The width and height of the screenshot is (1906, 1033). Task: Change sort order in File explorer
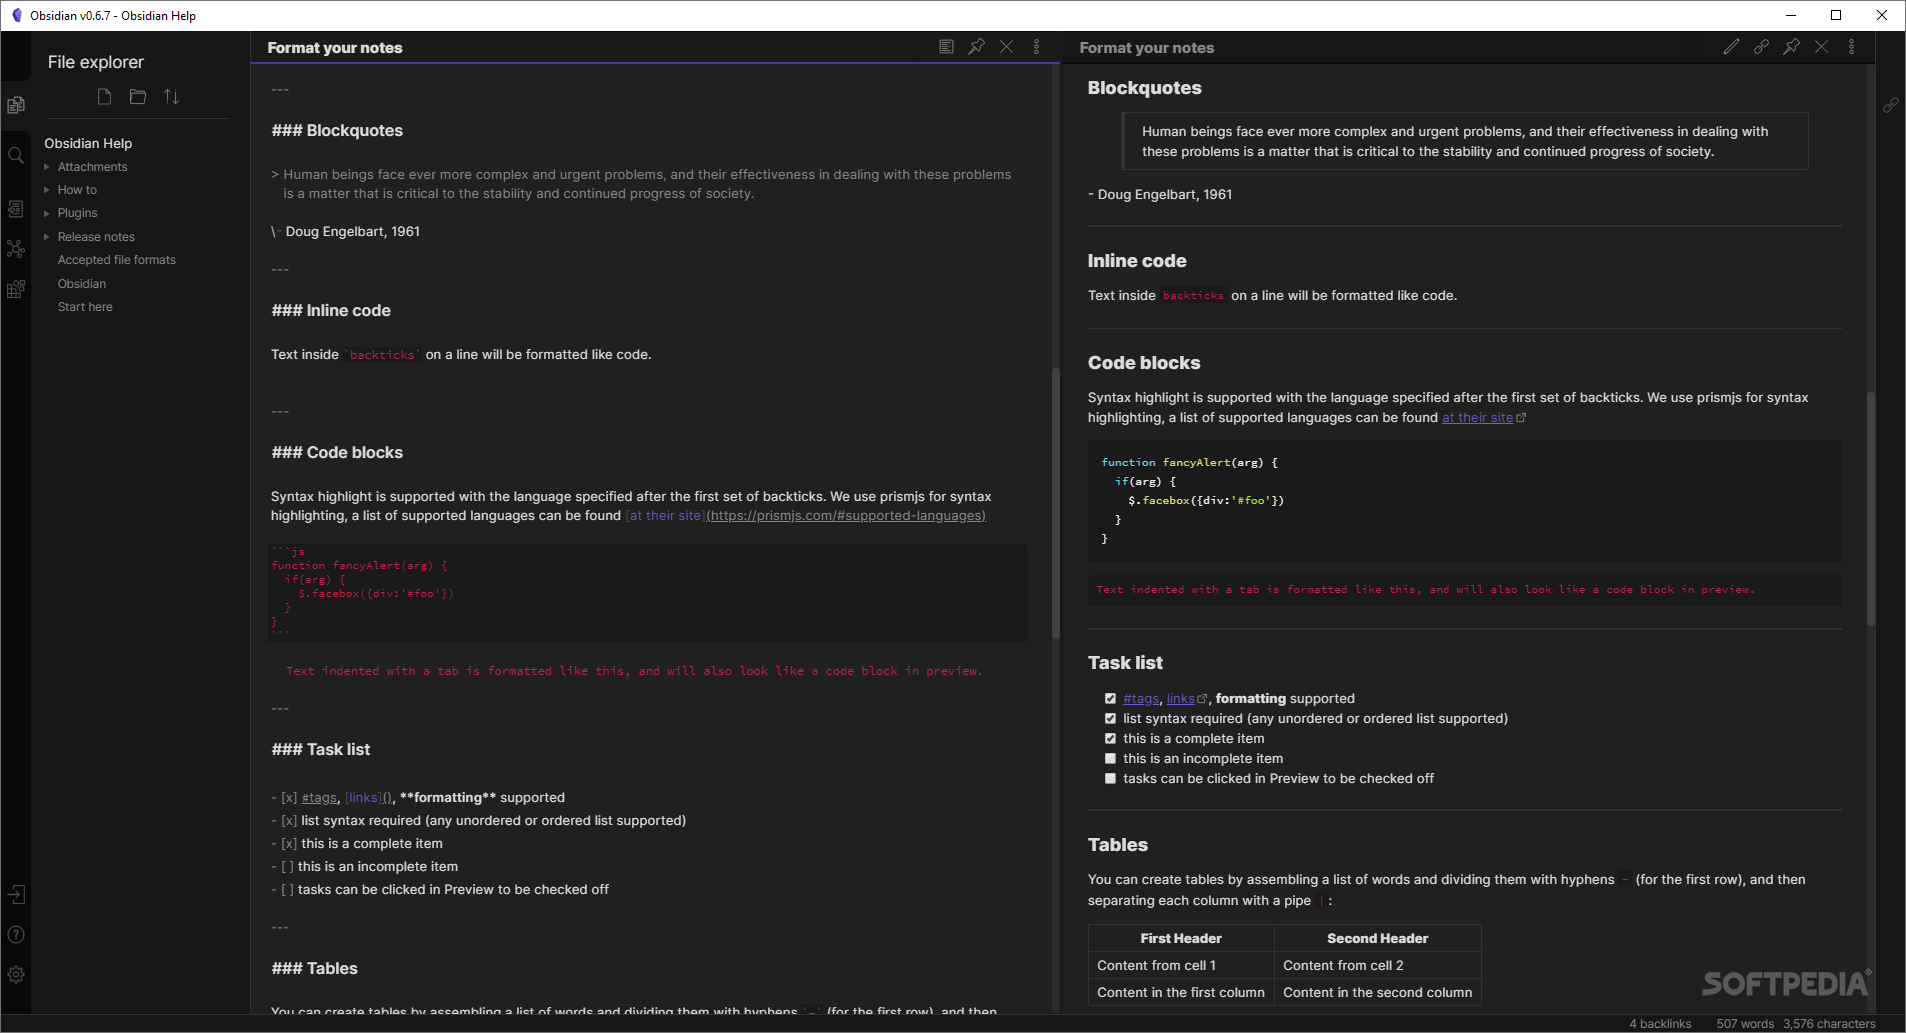(172, 96)
